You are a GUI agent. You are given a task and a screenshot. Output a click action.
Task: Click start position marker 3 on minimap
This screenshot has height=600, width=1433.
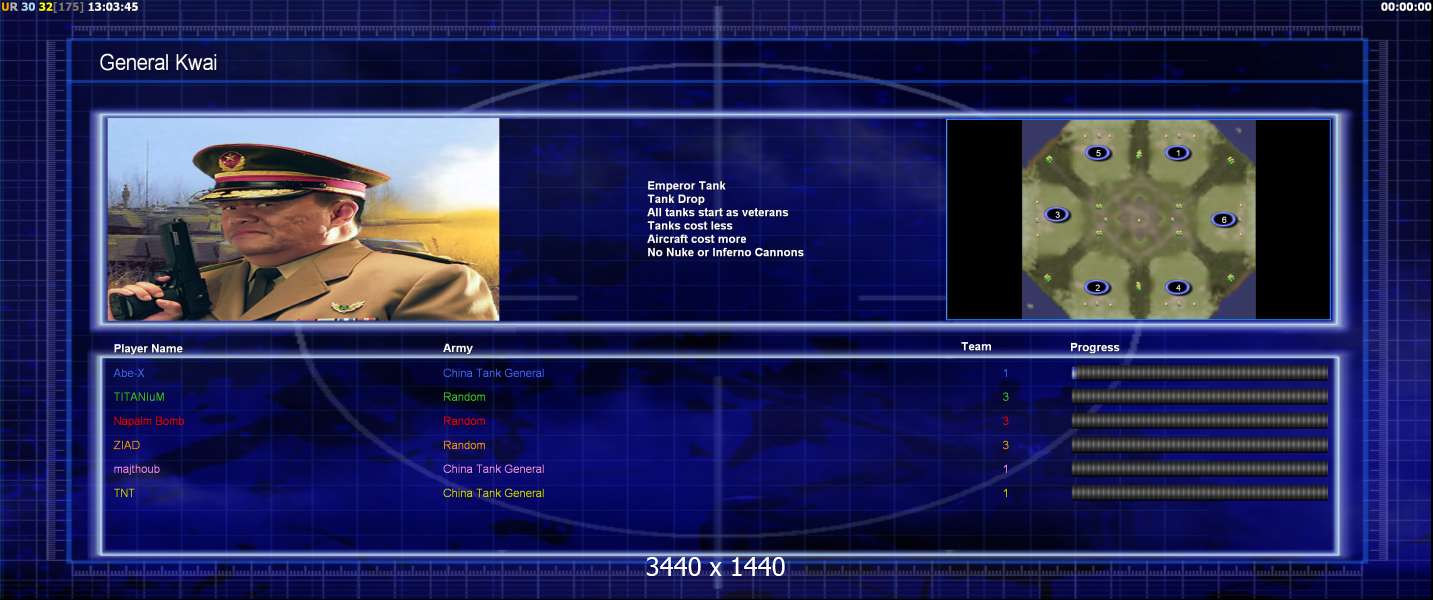click(1057, 214)
